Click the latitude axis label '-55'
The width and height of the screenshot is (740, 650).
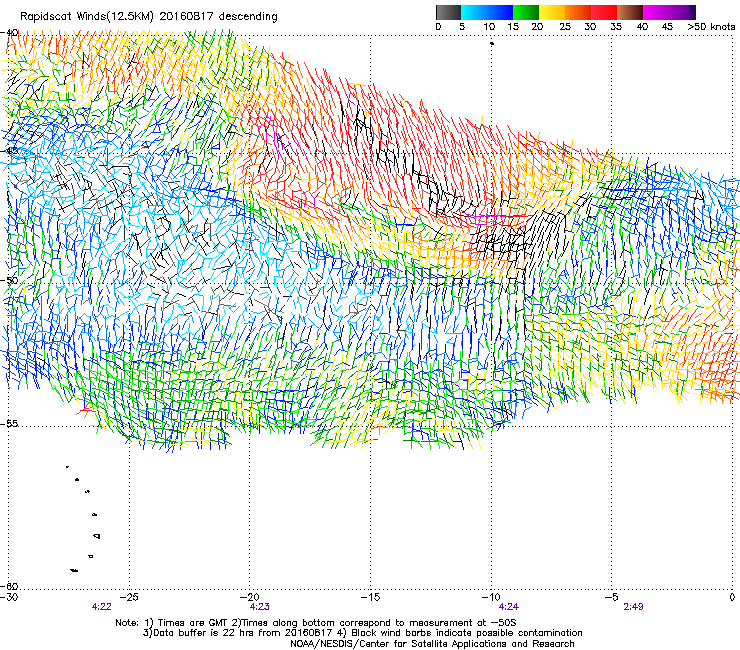click(x=10, y=424)
